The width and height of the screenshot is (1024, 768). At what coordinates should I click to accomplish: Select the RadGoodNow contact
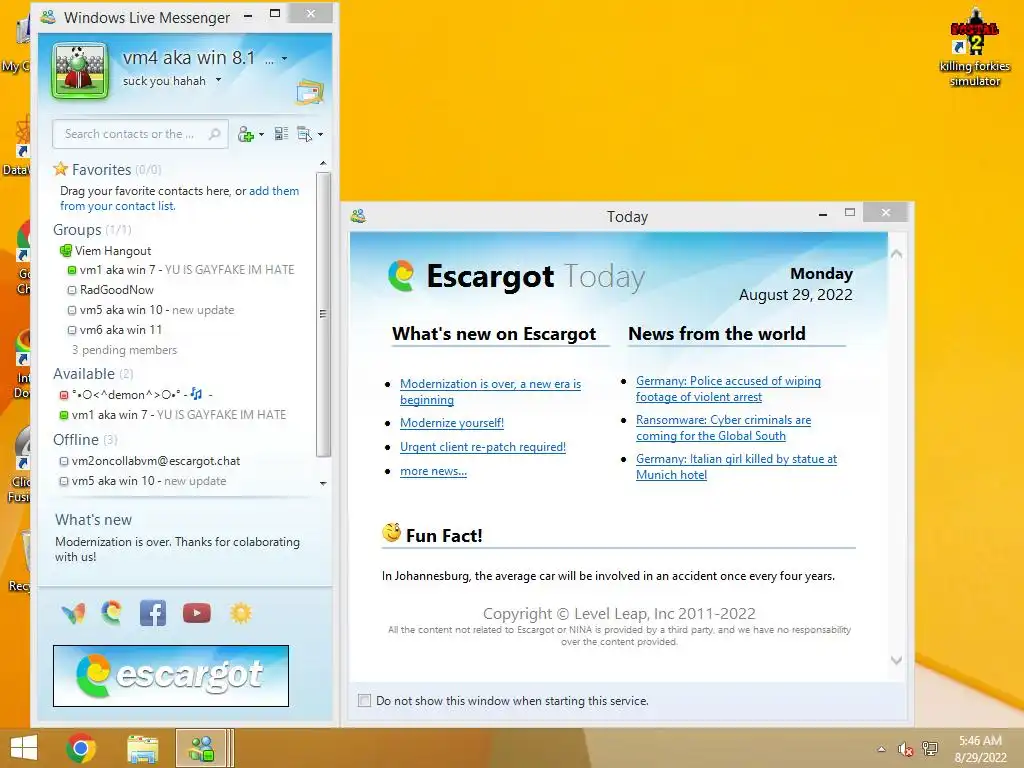[x=111, y=290]
